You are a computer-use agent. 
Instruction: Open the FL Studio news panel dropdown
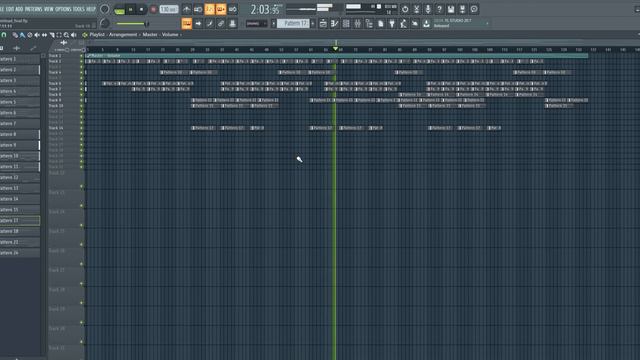click(x=487, y=23)
